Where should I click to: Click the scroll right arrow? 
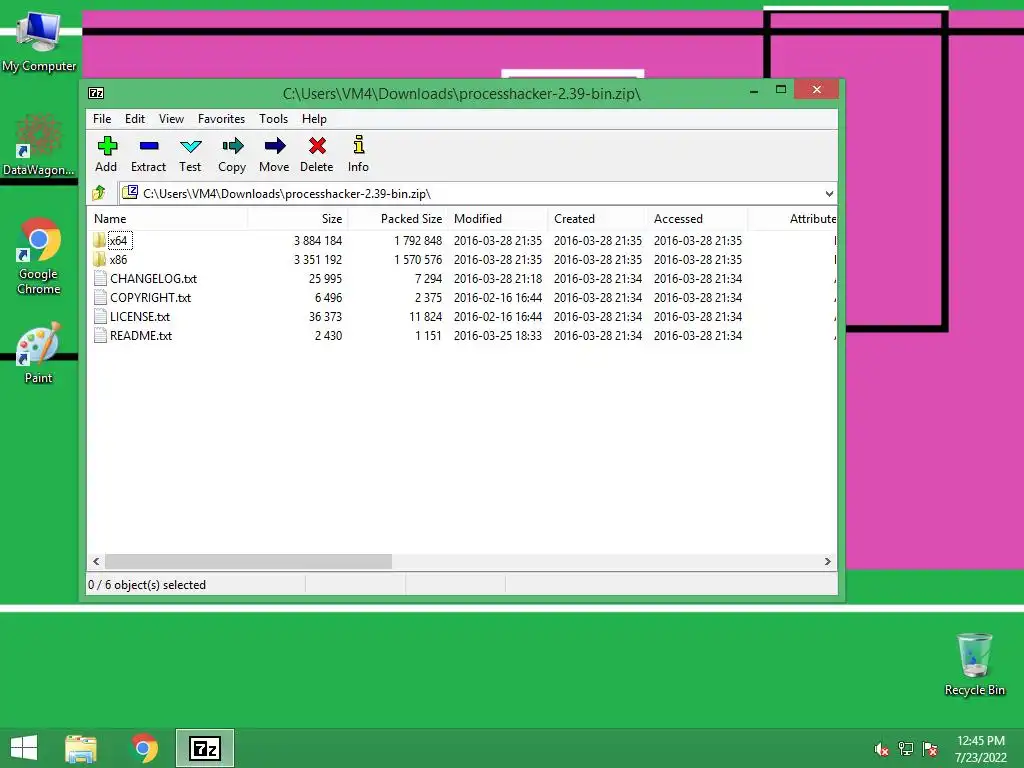coord(827,561)
